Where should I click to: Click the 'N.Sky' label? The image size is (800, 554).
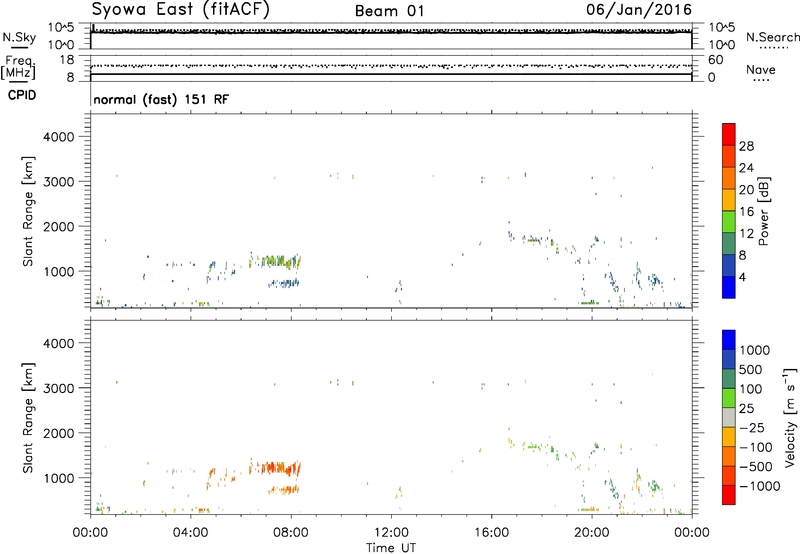[19, 37]
